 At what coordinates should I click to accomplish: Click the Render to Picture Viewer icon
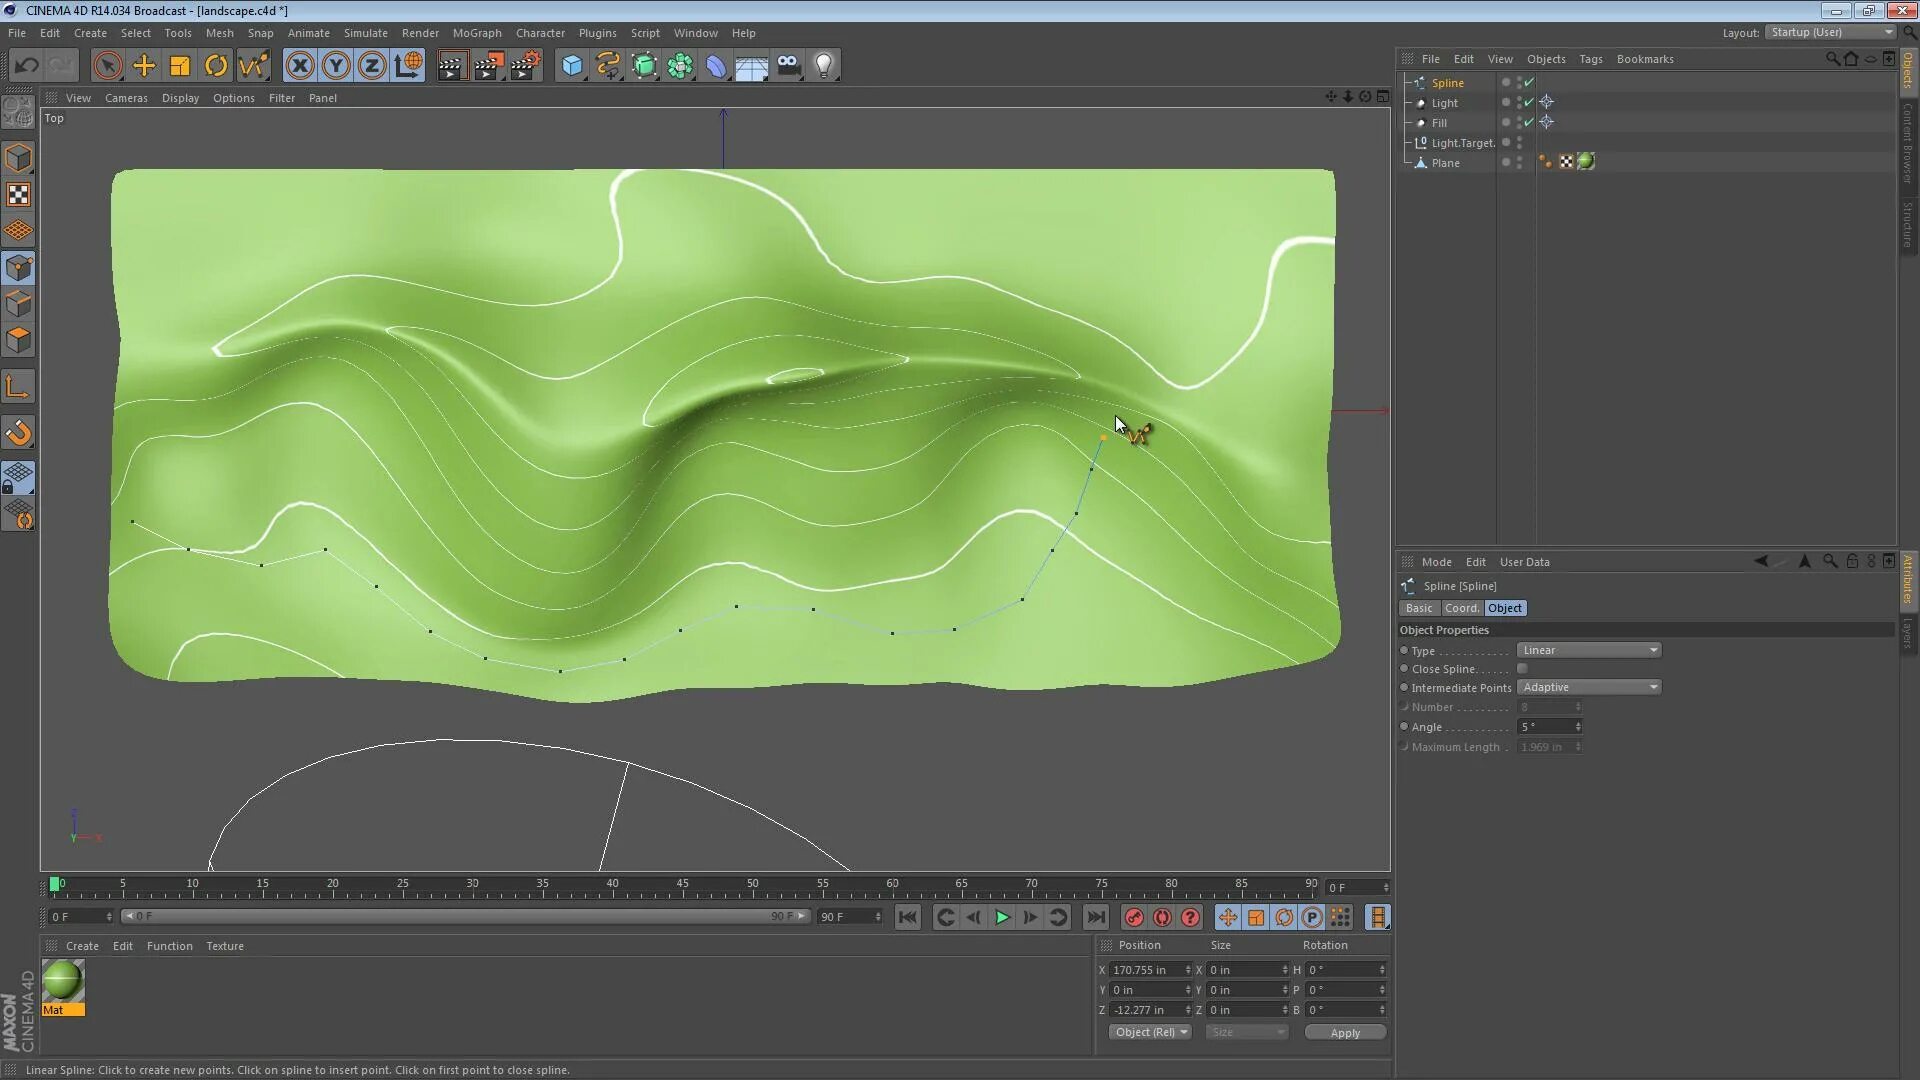(488, 66)
